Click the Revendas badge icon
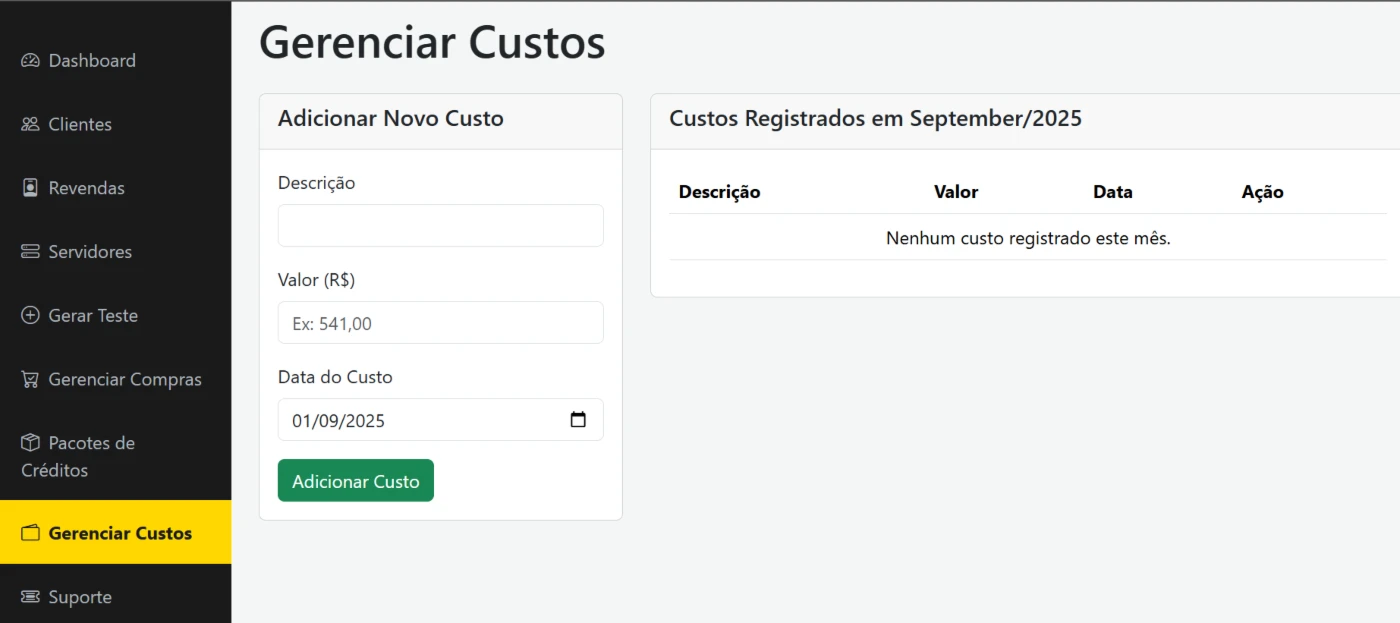1400x623 pixels. [x=30, y=188]
